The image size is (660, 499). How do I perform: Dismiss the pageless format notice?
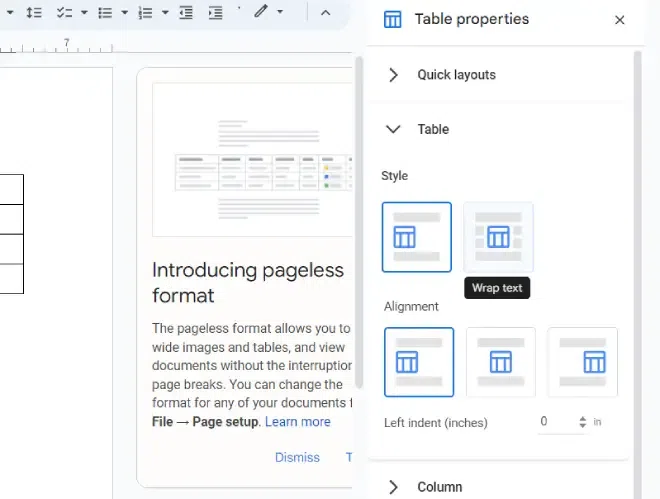pos(297,457)
